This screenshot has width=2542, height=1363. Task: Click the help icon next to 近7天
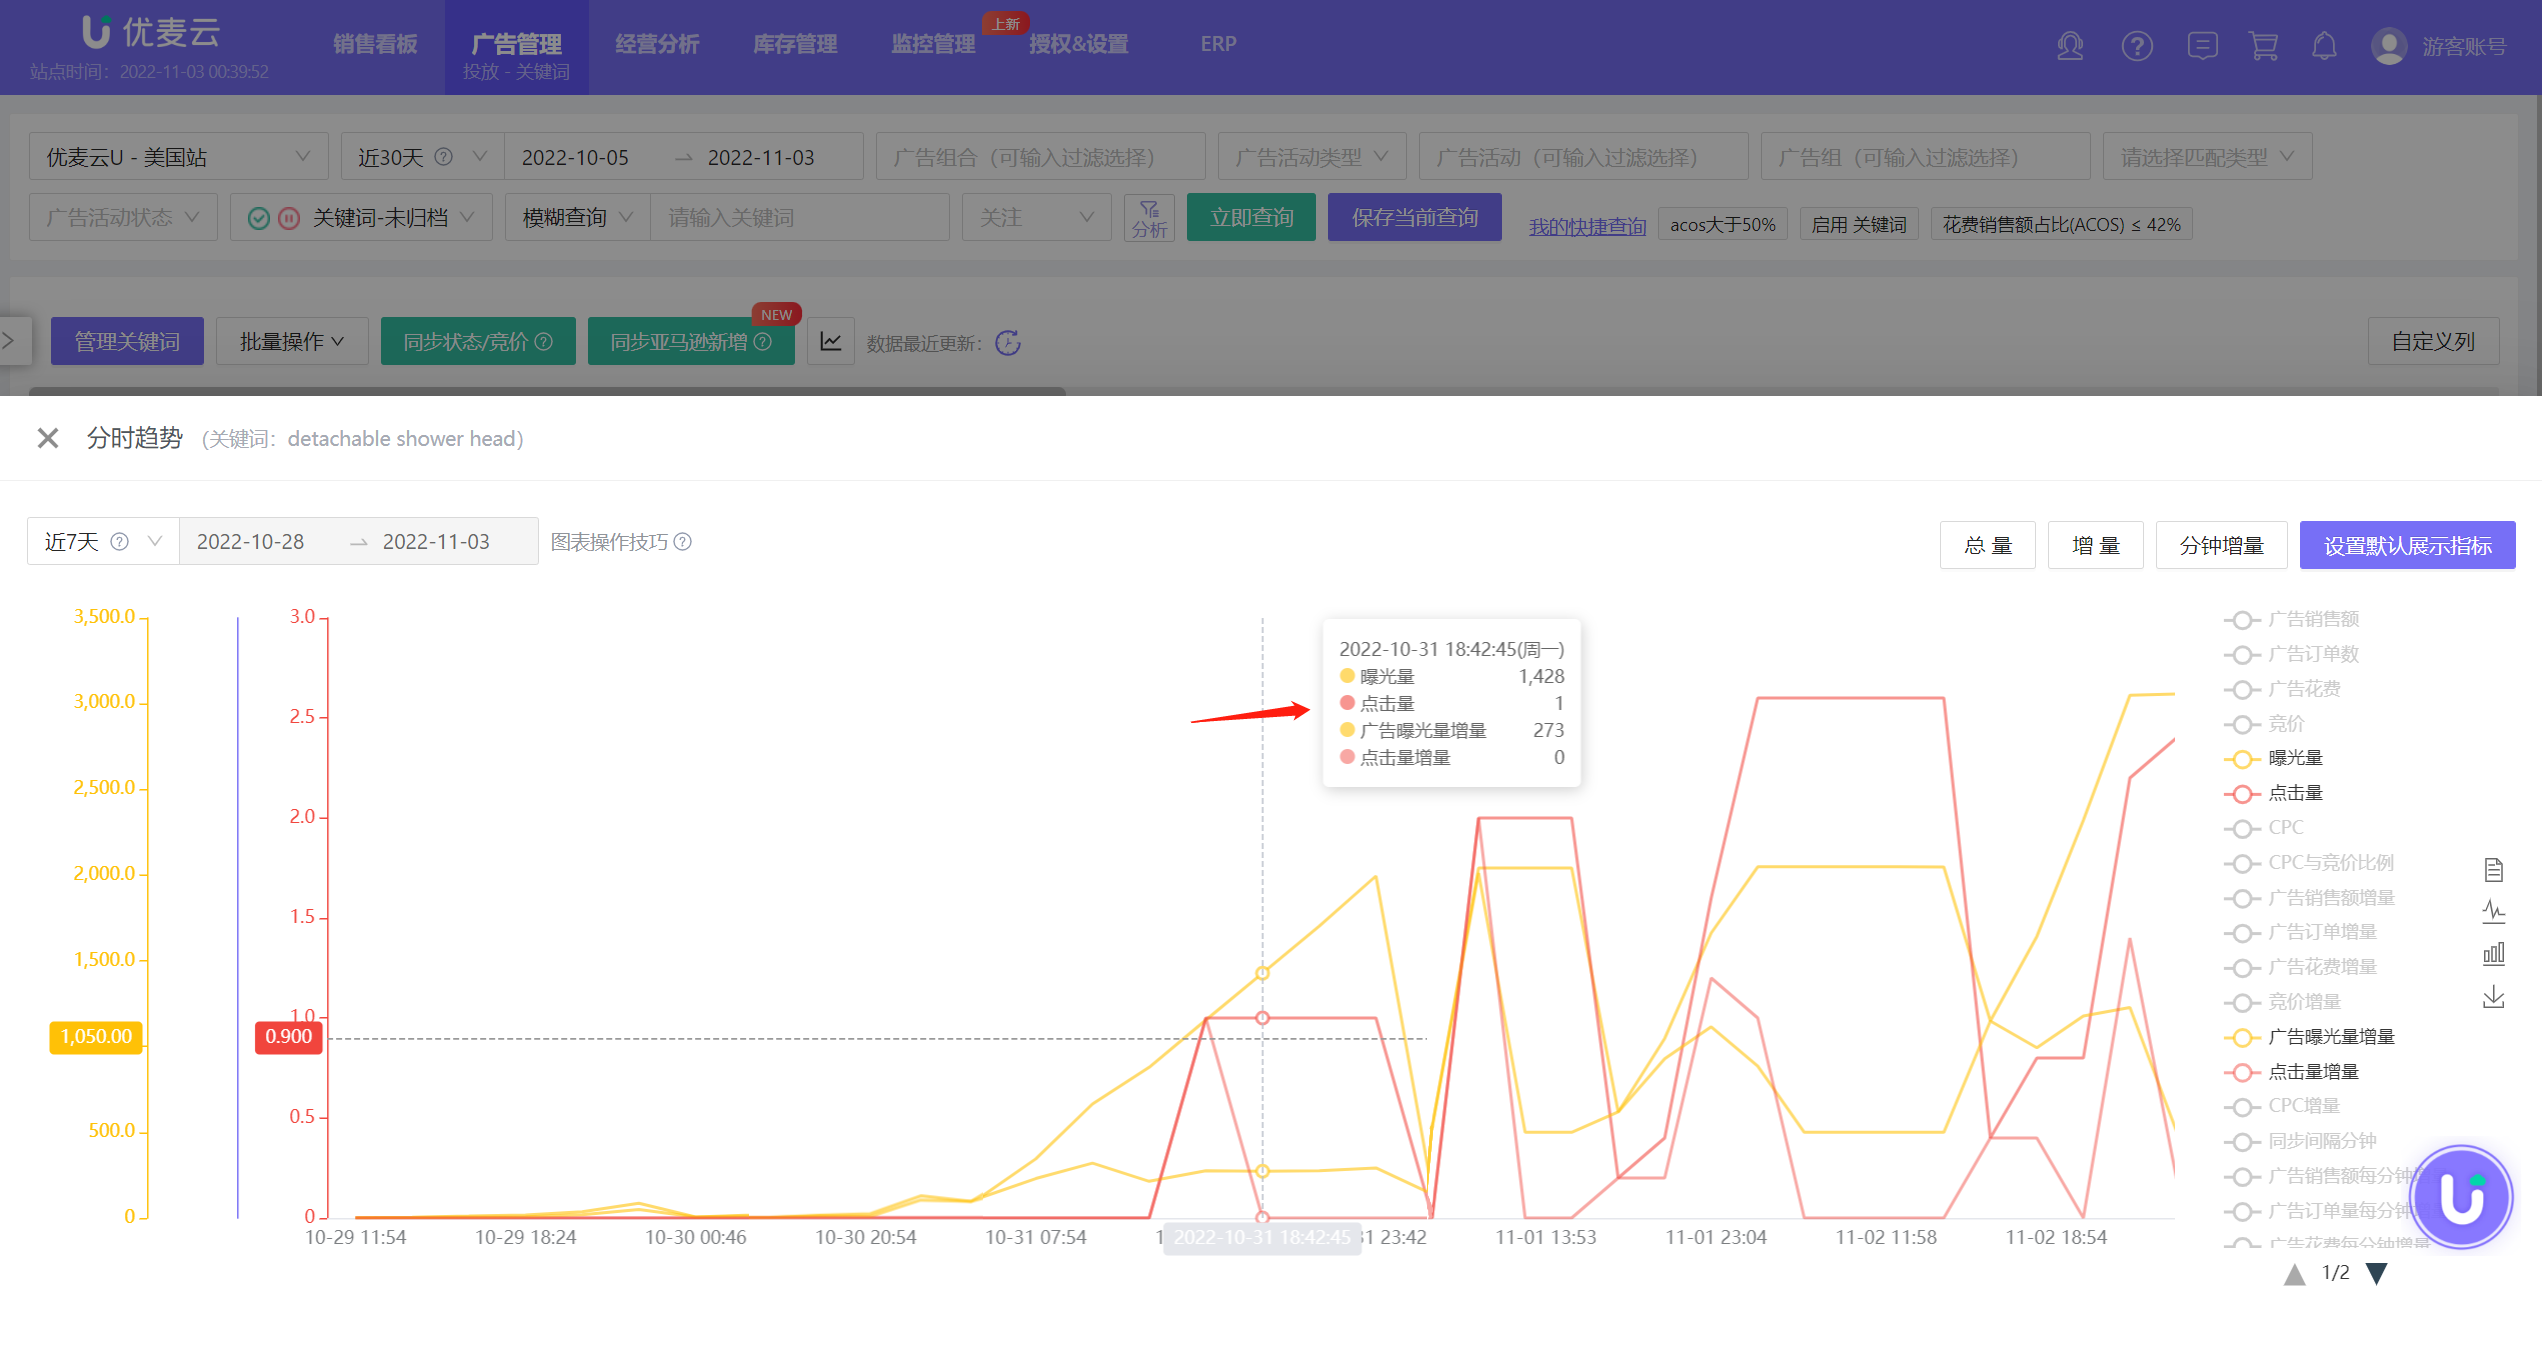pyautogui.click(x=119, y=542)
